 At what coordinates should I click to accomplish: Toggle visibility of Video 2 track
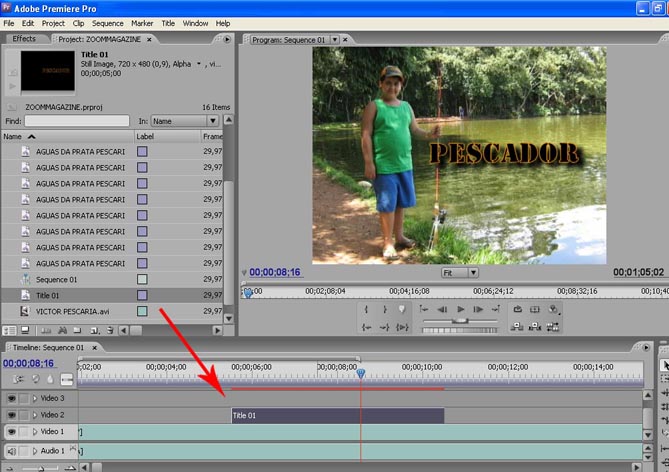(12, 415)
